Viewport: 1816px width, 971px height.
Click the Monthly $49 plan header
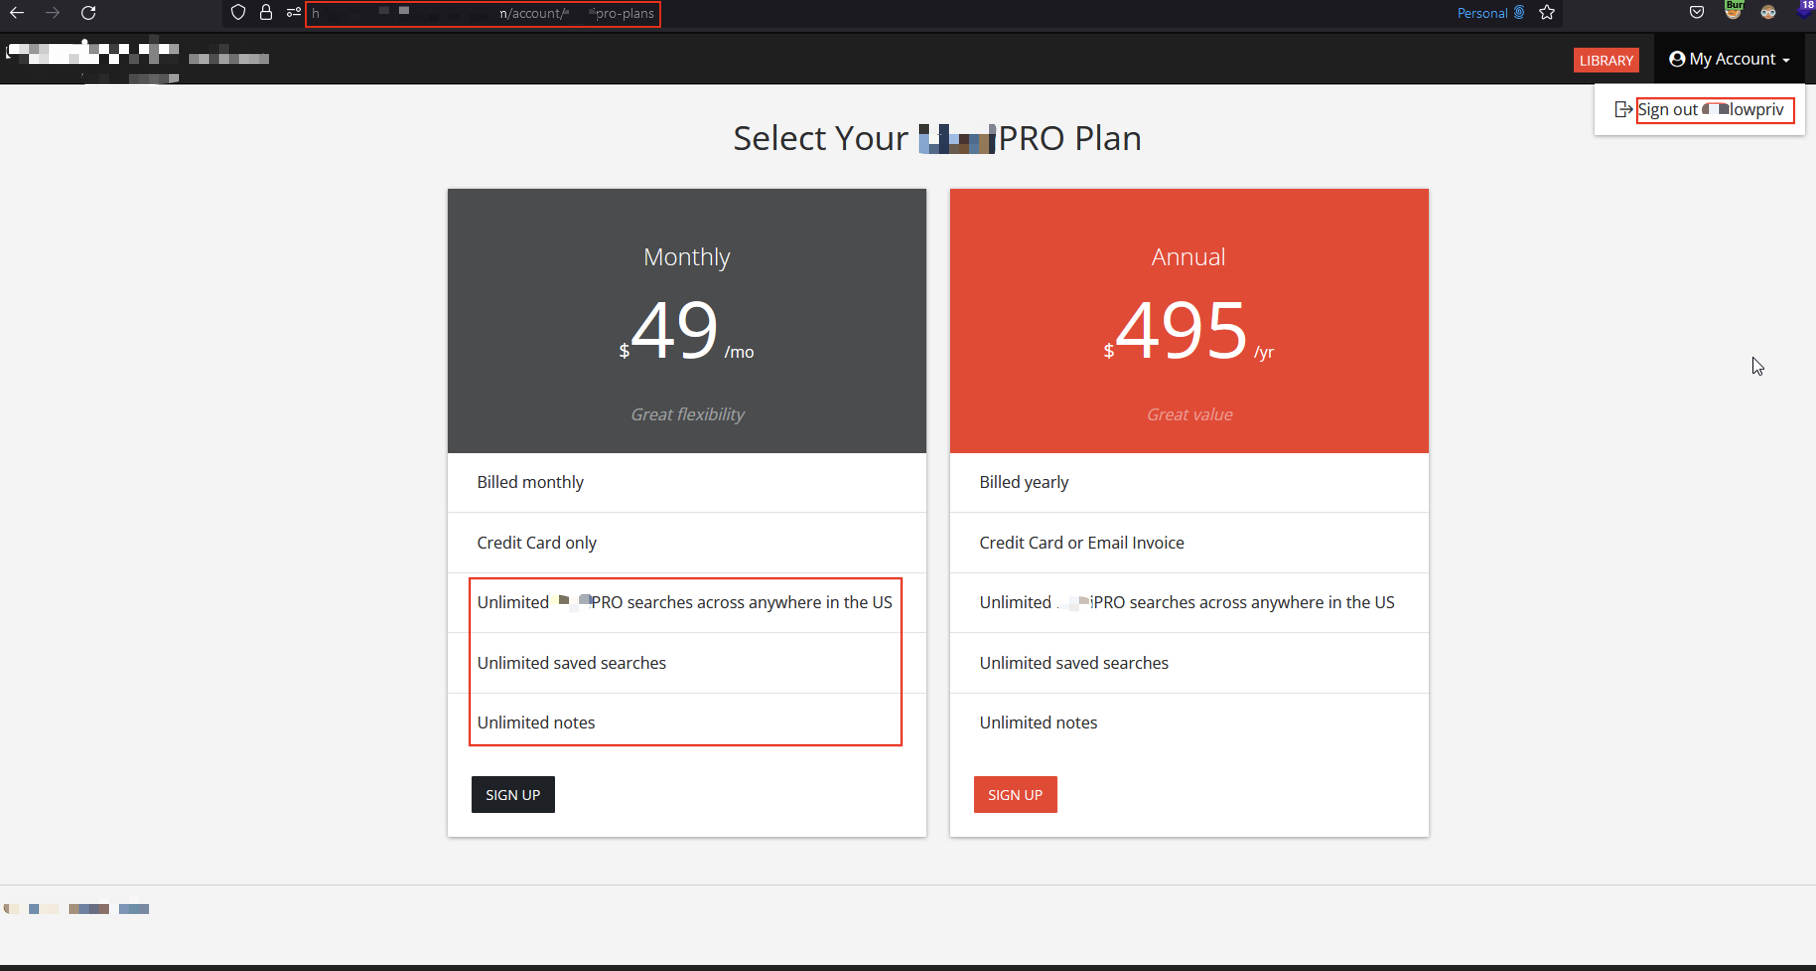tap(687, 321)
